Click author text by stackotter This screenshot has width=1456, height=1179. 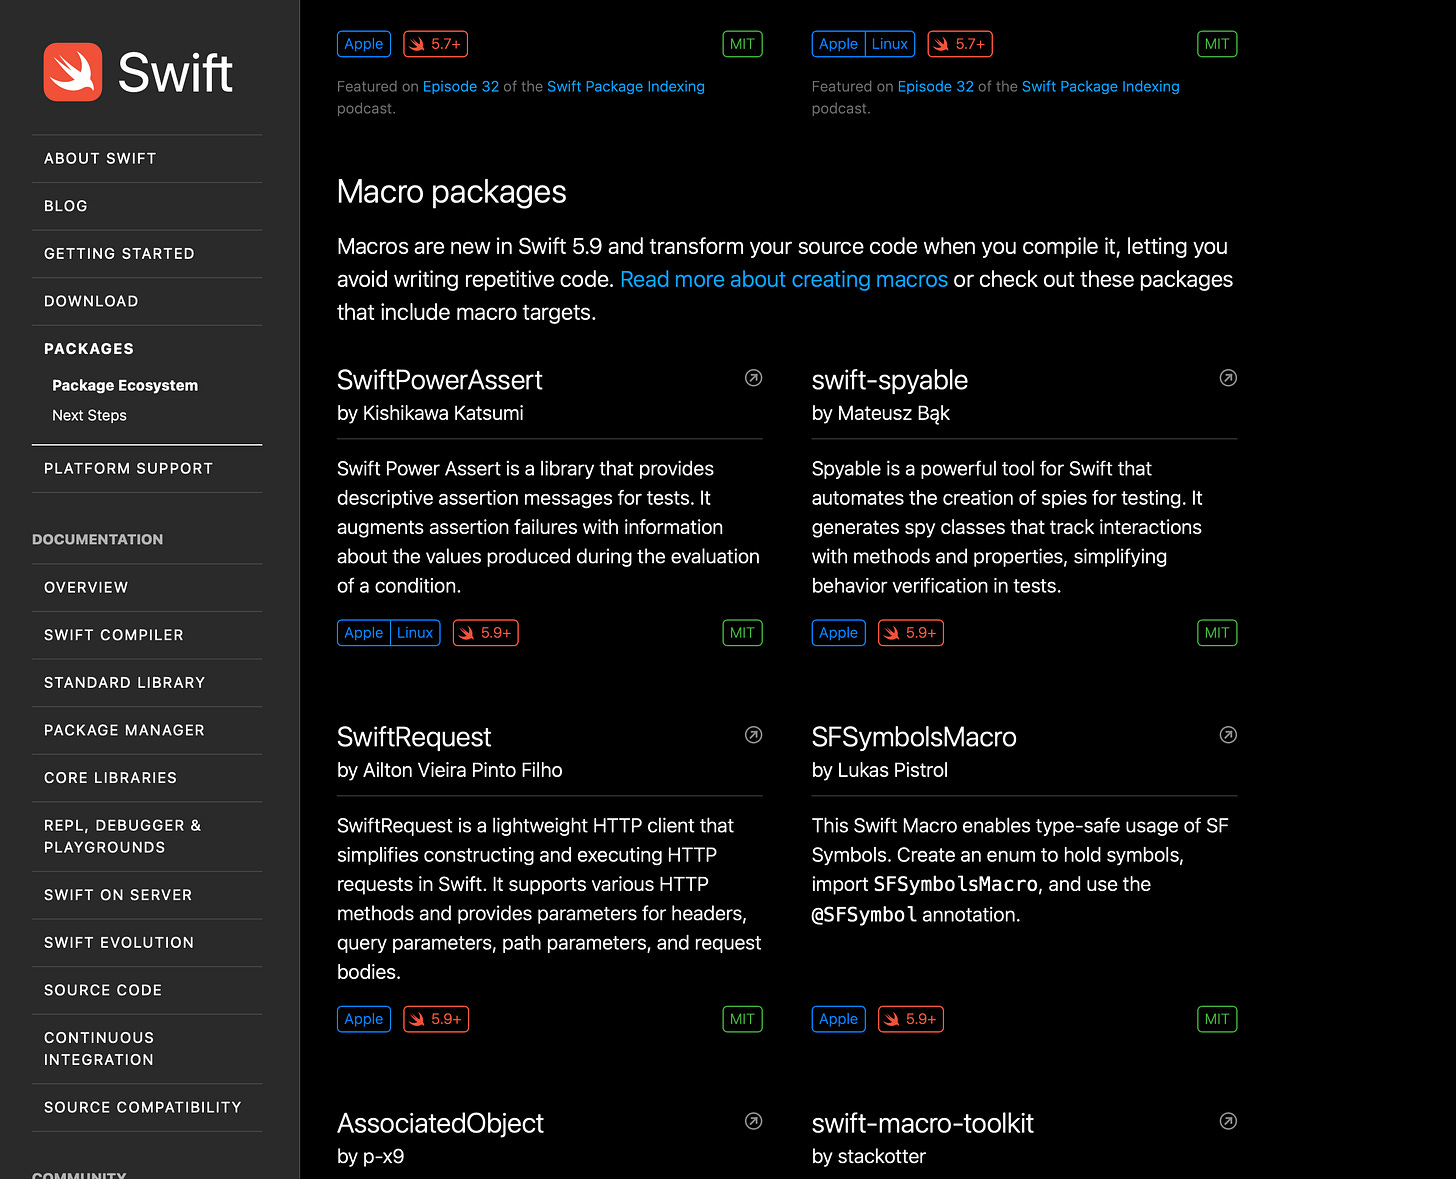click(x=869, y=1156)
